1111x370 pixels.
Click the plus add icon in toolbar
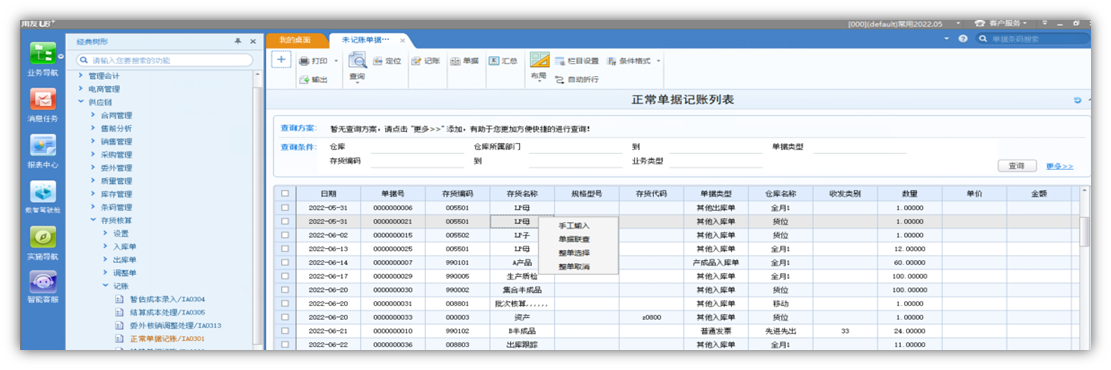tap(281, 60)
